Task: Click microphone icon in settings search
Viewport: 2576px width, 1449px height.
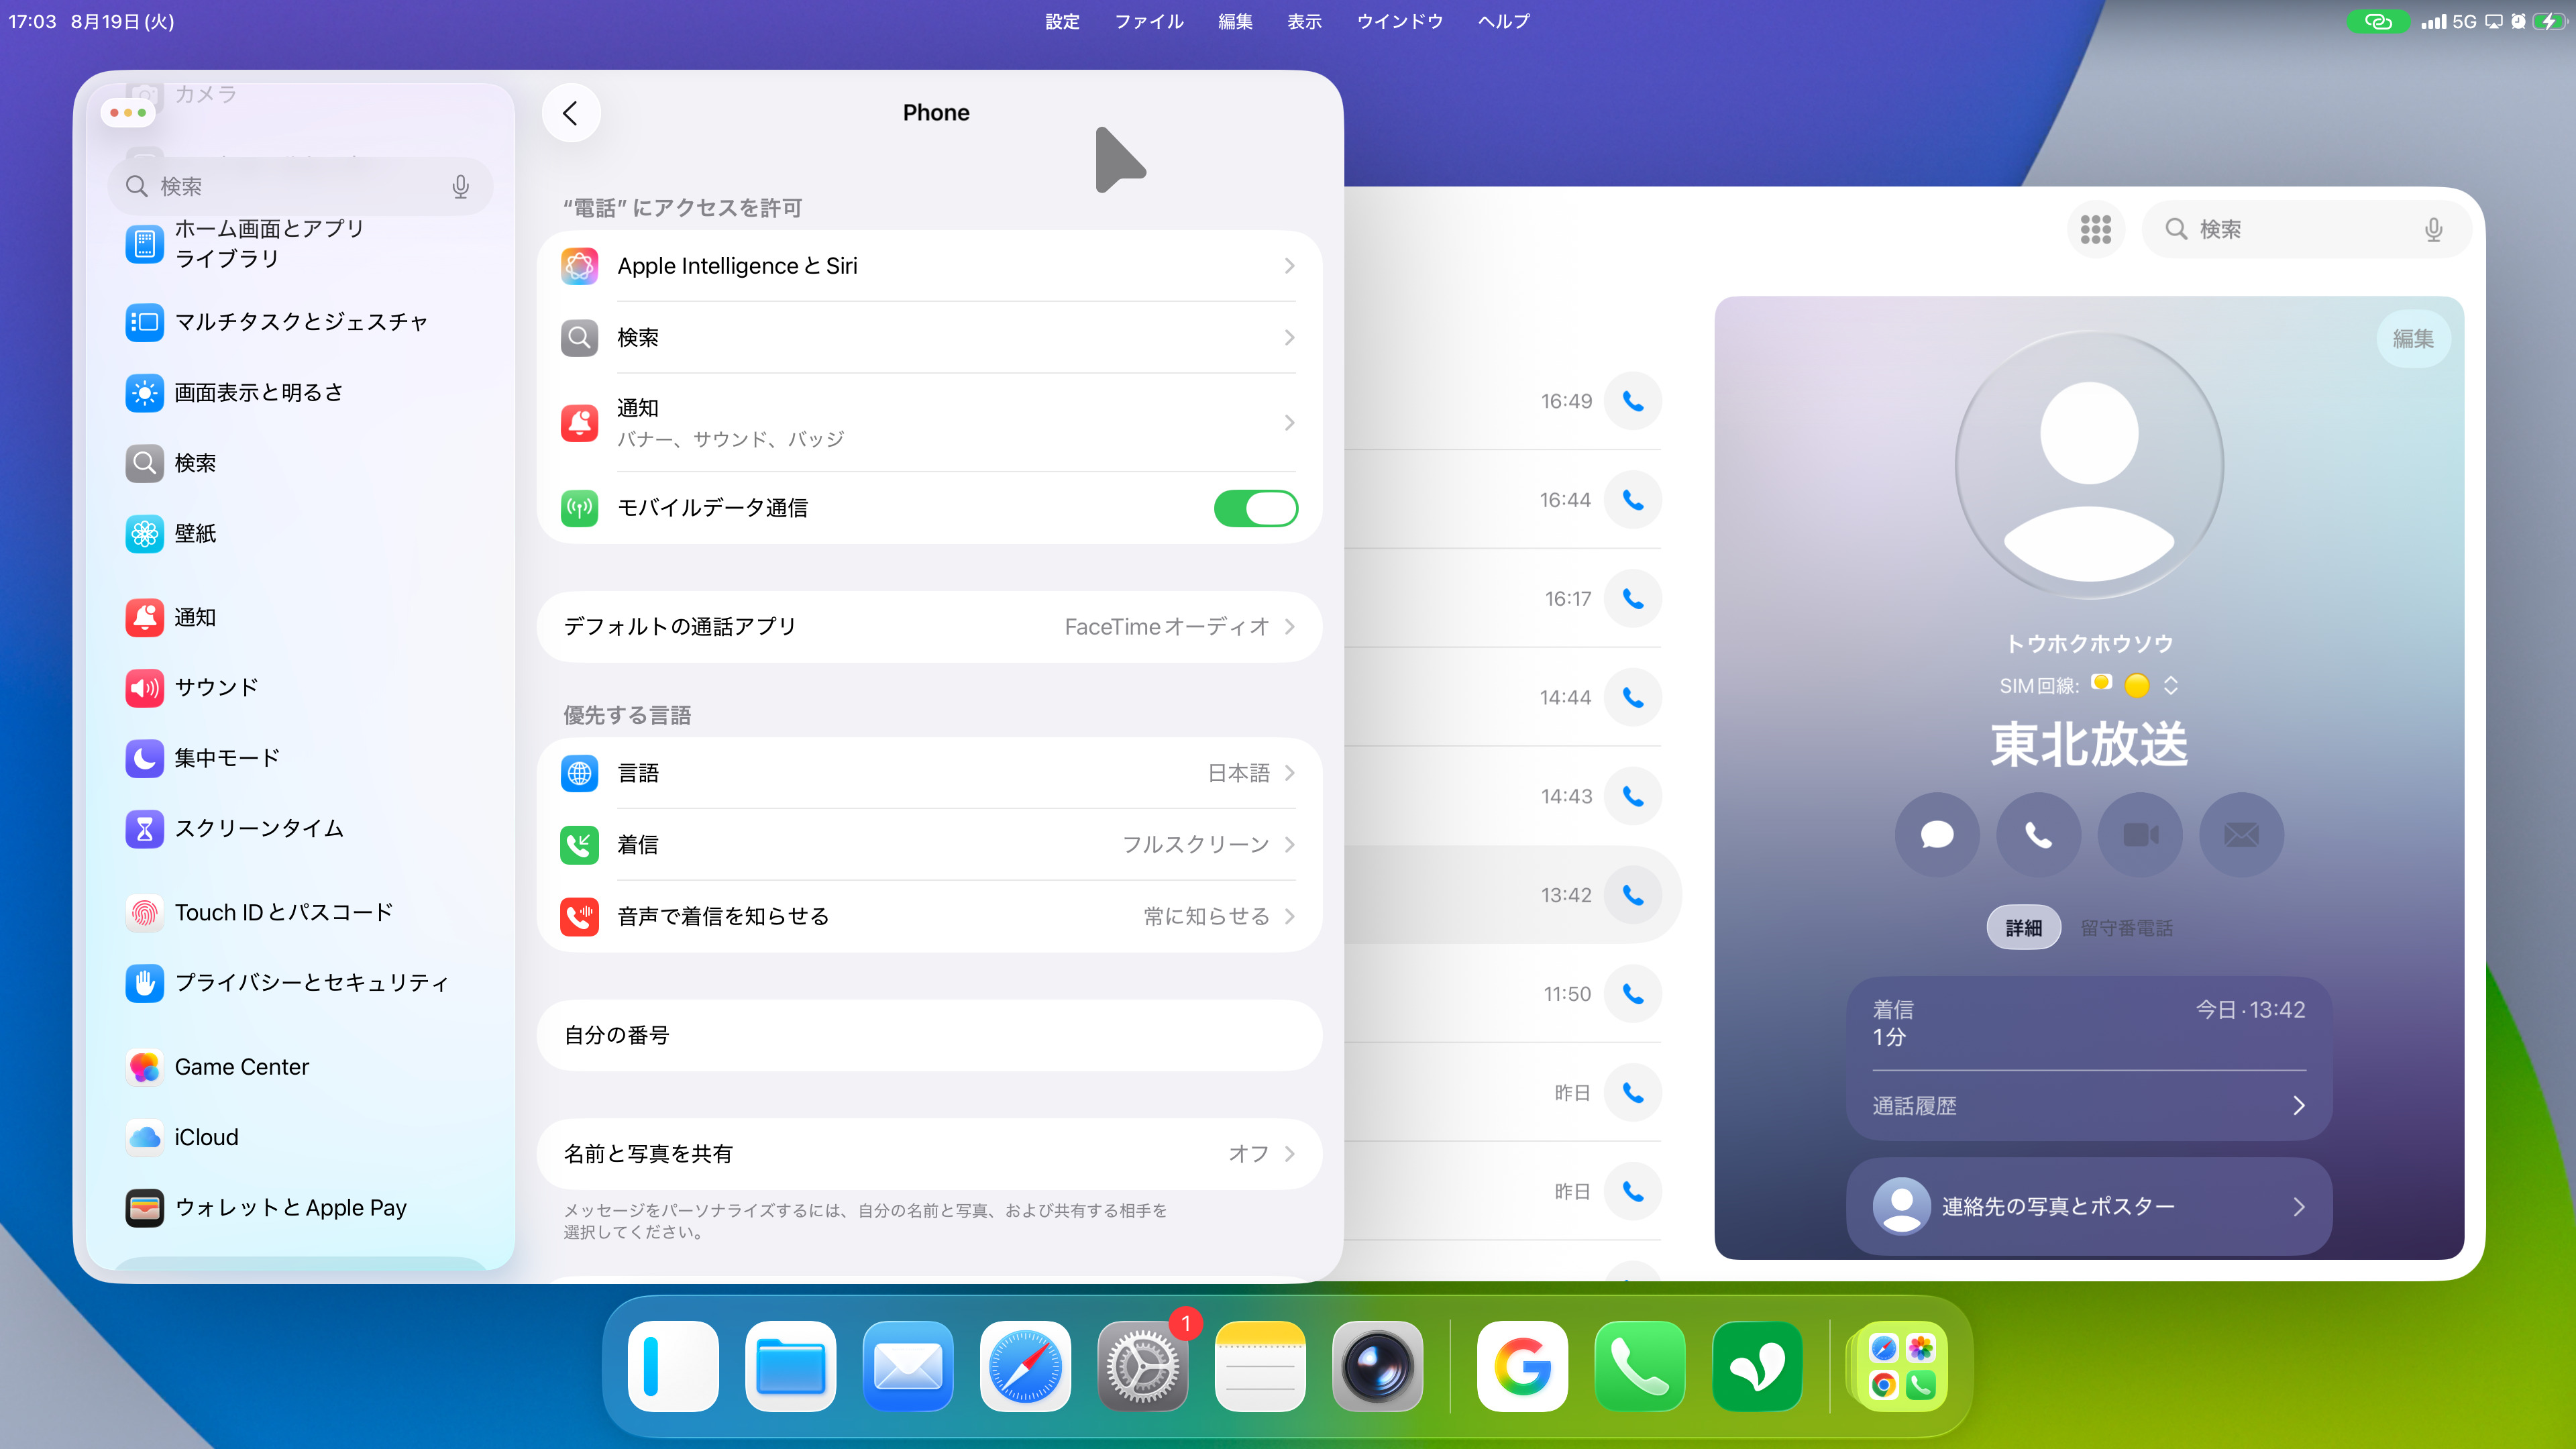Action: click(x=460, y=187)
